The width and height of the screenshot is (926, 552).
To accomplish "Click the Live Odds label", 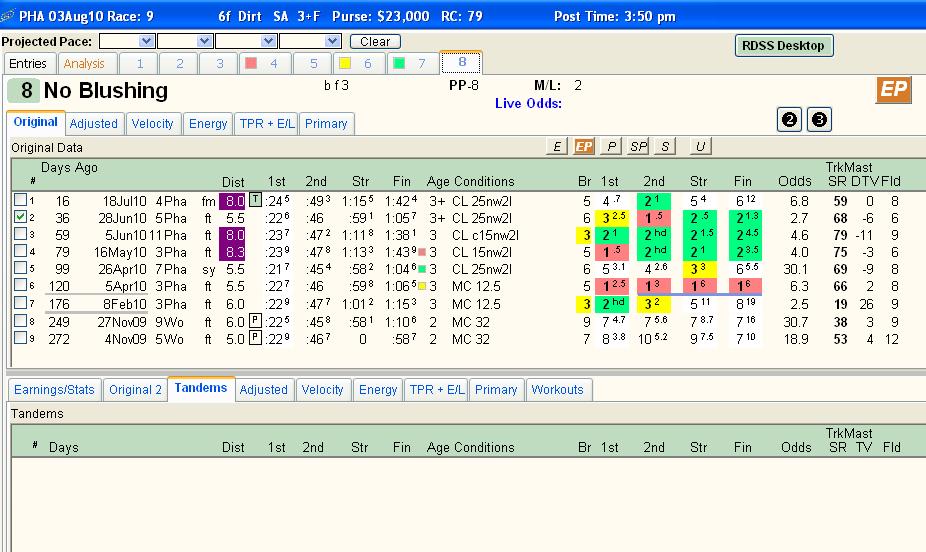I will 529,103.
